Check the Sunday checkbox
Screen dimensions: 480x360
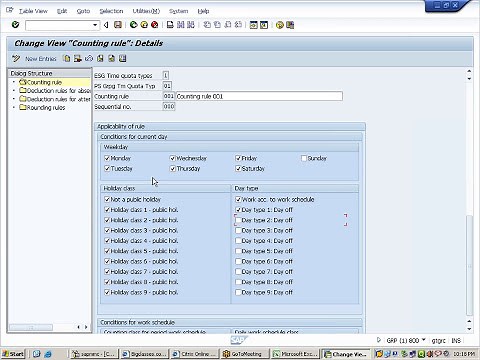[304, 158]
